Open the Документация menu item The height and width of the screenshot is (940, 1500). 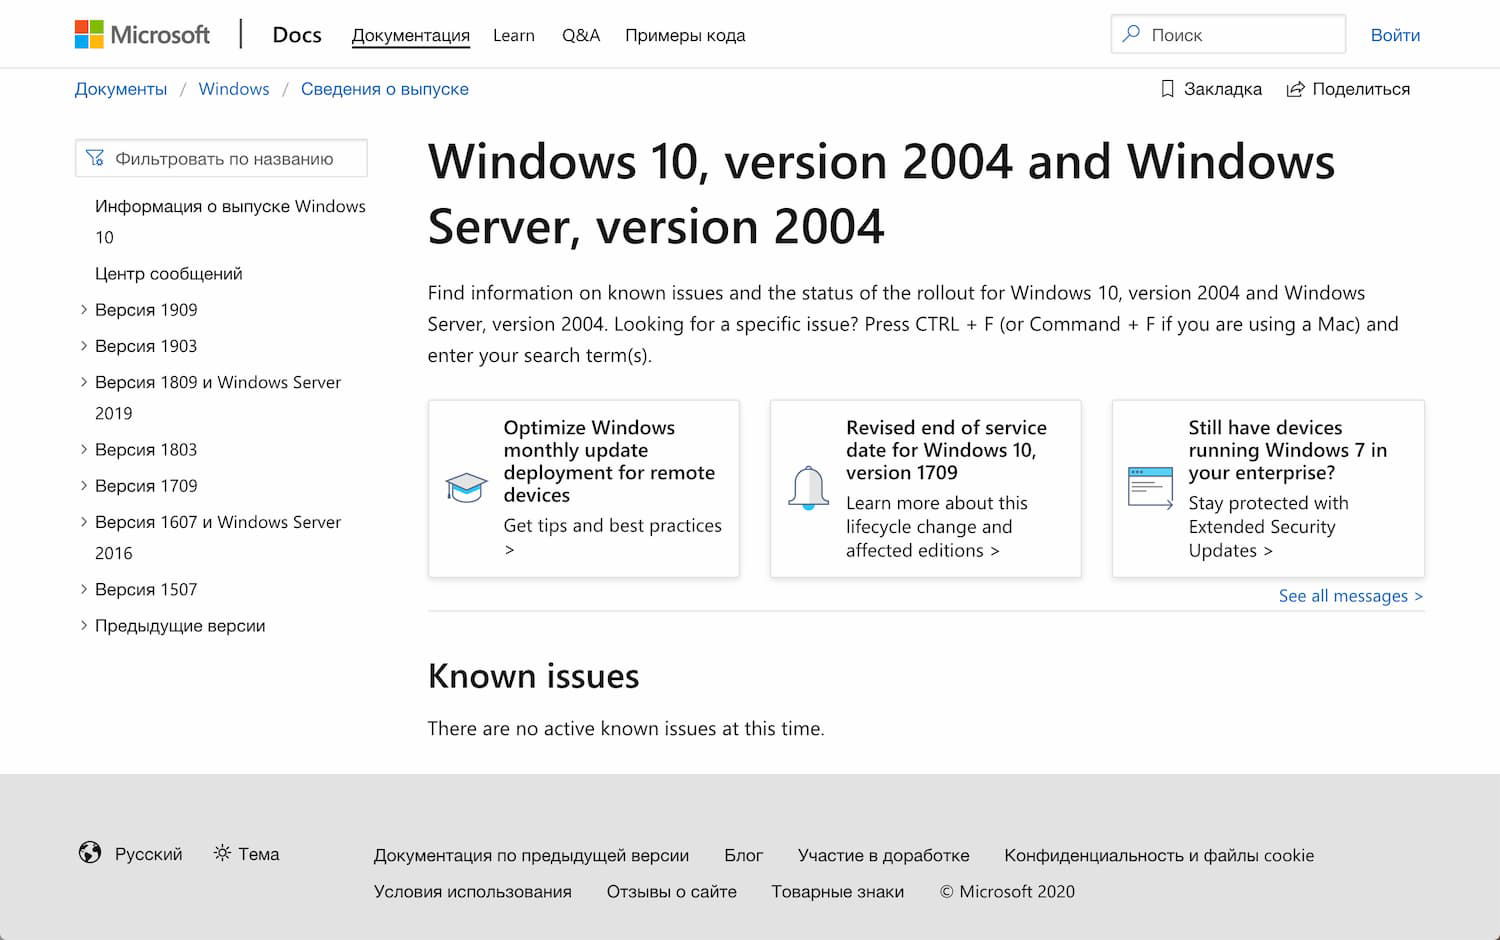[410, 35]
